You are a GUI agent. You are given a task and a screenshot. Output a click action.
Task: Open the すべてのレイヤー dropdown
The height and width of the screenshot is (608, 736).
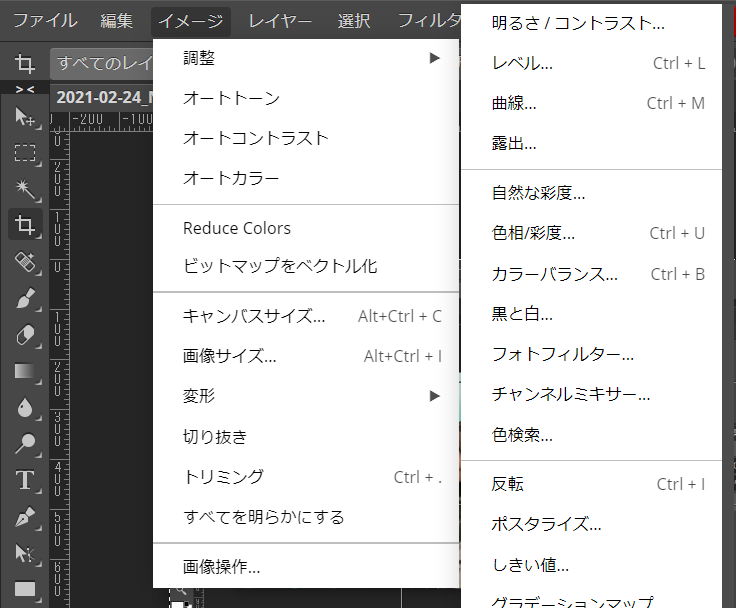click(x=102, y=63)
